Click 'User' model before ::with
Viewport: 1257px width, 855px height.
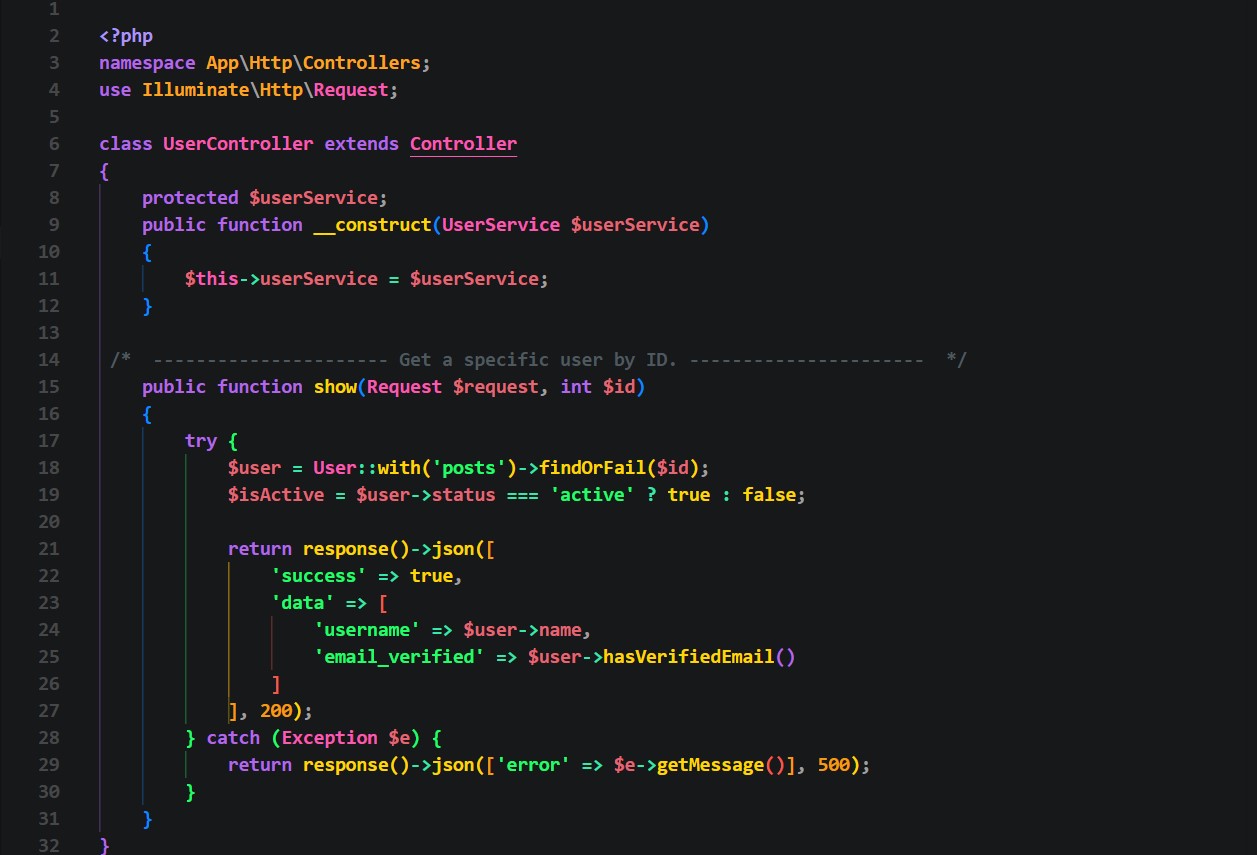(x=334, y=467)
